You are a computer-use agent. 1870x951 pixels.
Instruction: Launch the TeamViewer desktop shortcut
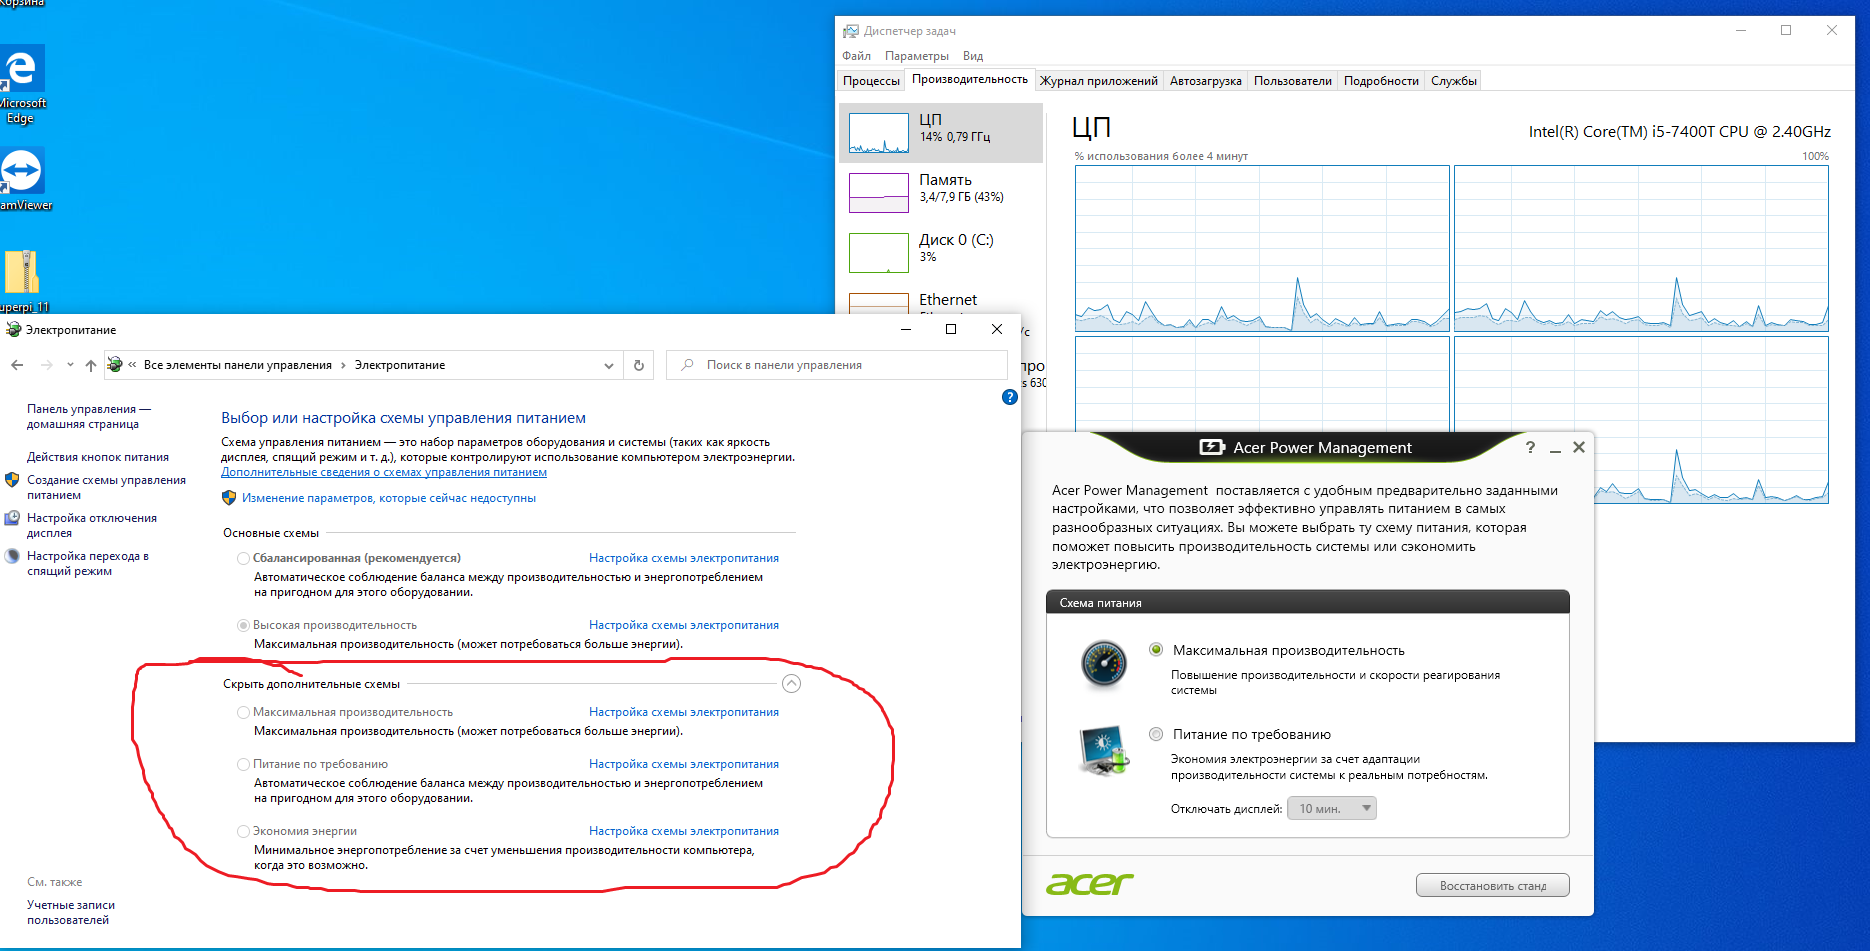21,172
